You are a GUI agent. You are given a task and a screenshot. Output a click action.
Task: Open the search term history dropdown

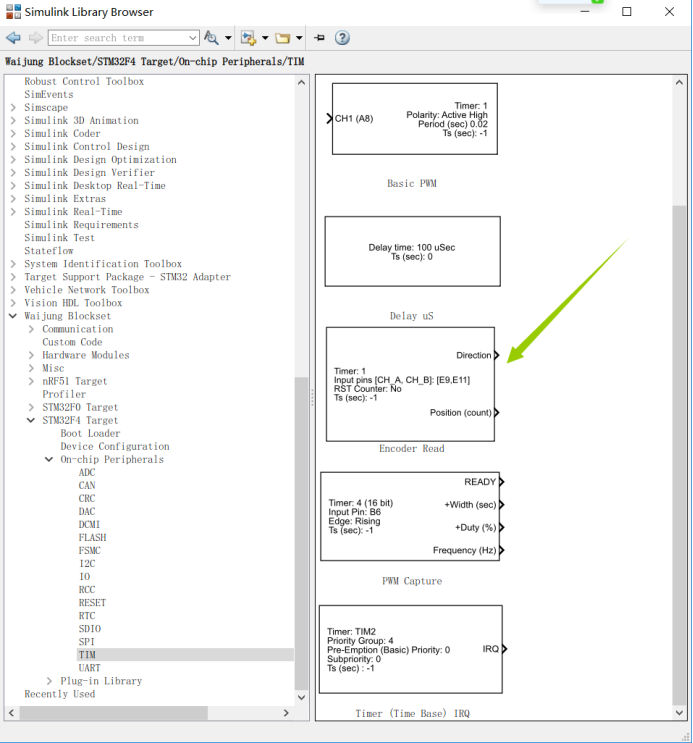point(193,38)
